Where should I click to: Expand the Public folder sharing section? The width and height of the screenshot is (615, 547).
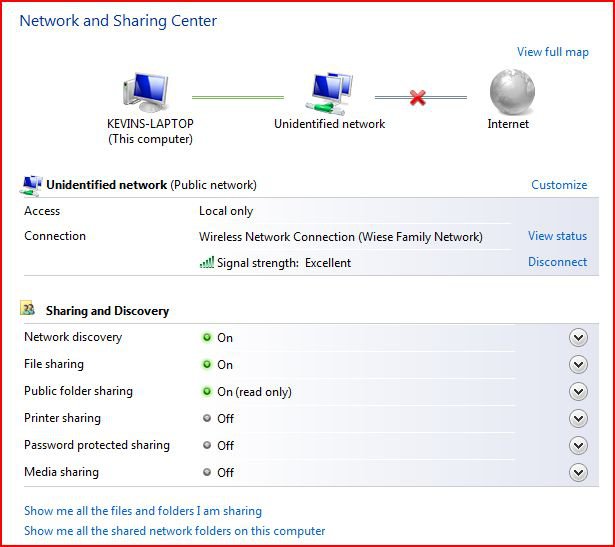(577, 391)
